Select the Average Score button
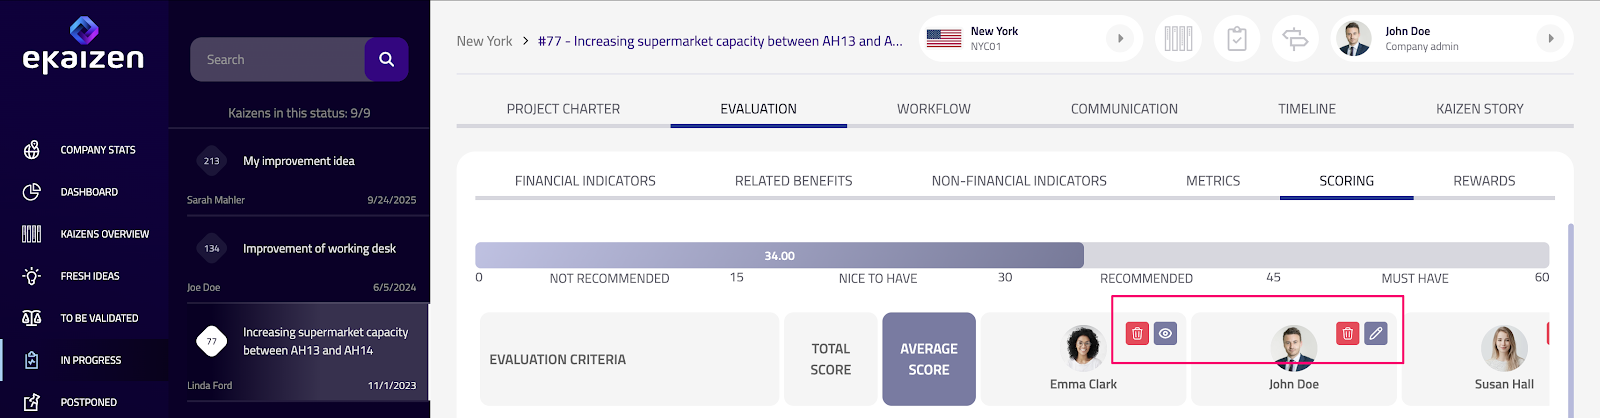 pyautogui.click(x=928, y=359)
